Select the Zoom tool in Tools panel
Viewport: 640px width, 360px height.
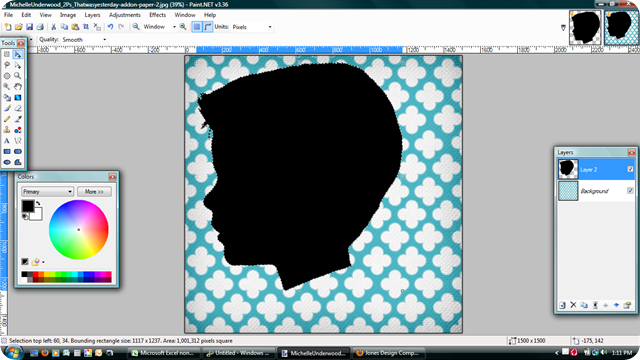18,76
